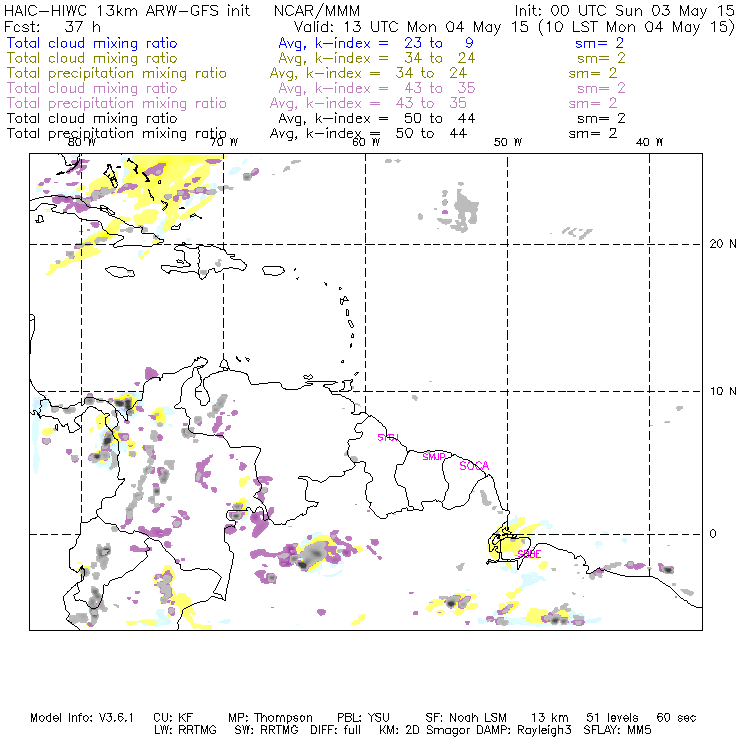Click the black 'Total cloud mixing ratio' legend line

[92, 118]
